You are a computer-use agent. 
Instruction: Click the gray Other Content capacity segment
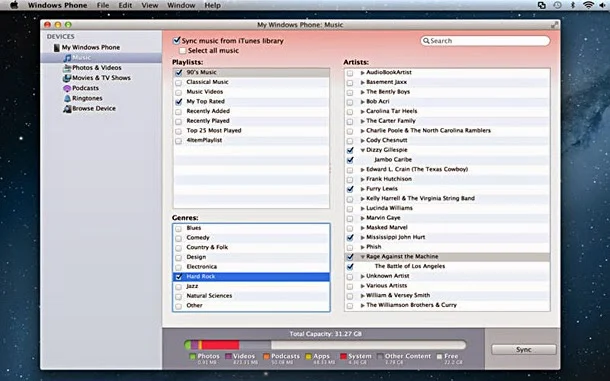point(255,345)
